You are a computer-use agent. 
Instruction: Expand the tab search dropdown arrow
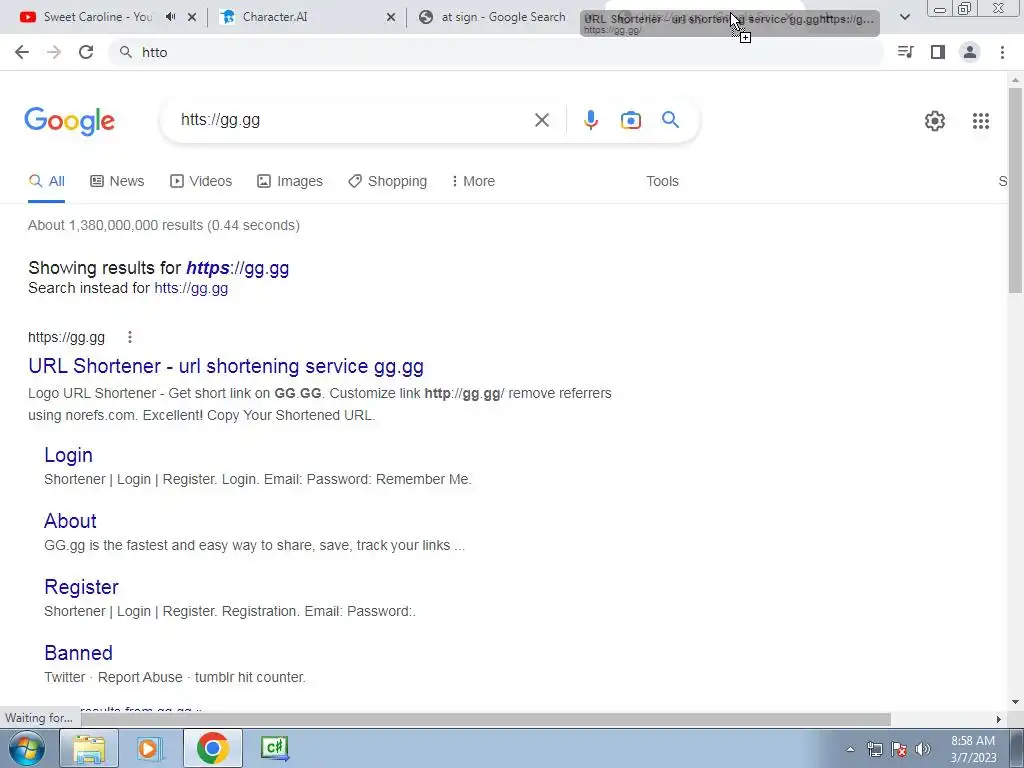click(x=904, y=17)
